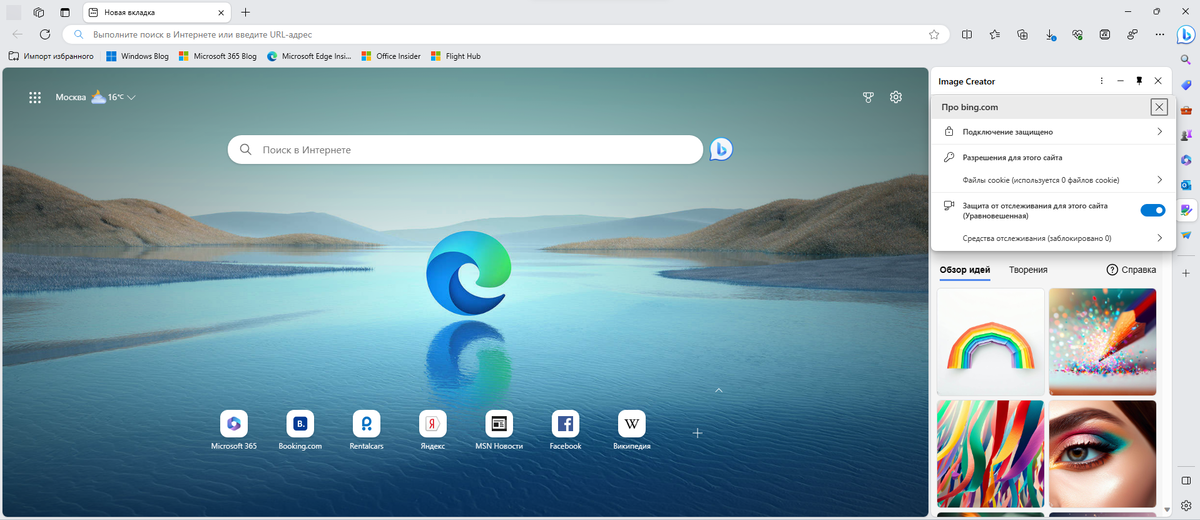Open Википедия quick link tile
The image size is (1200, 520).
pos(632,430)
